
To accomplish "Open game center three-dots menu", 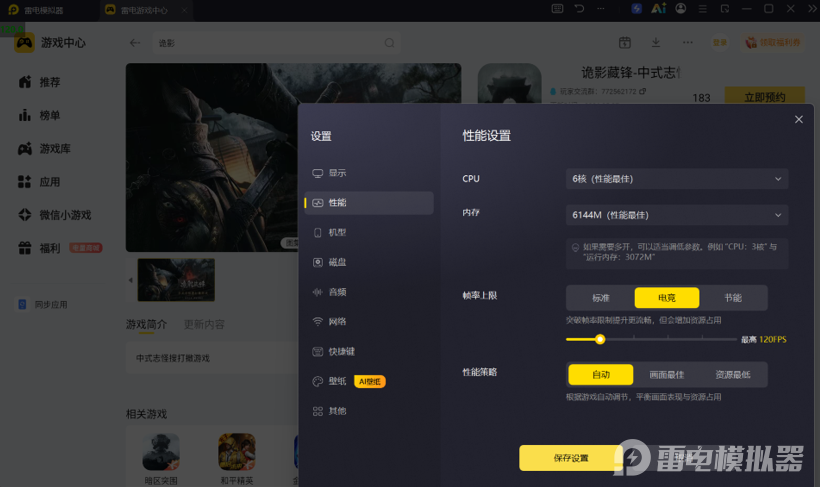I will [x=688, y=42].
